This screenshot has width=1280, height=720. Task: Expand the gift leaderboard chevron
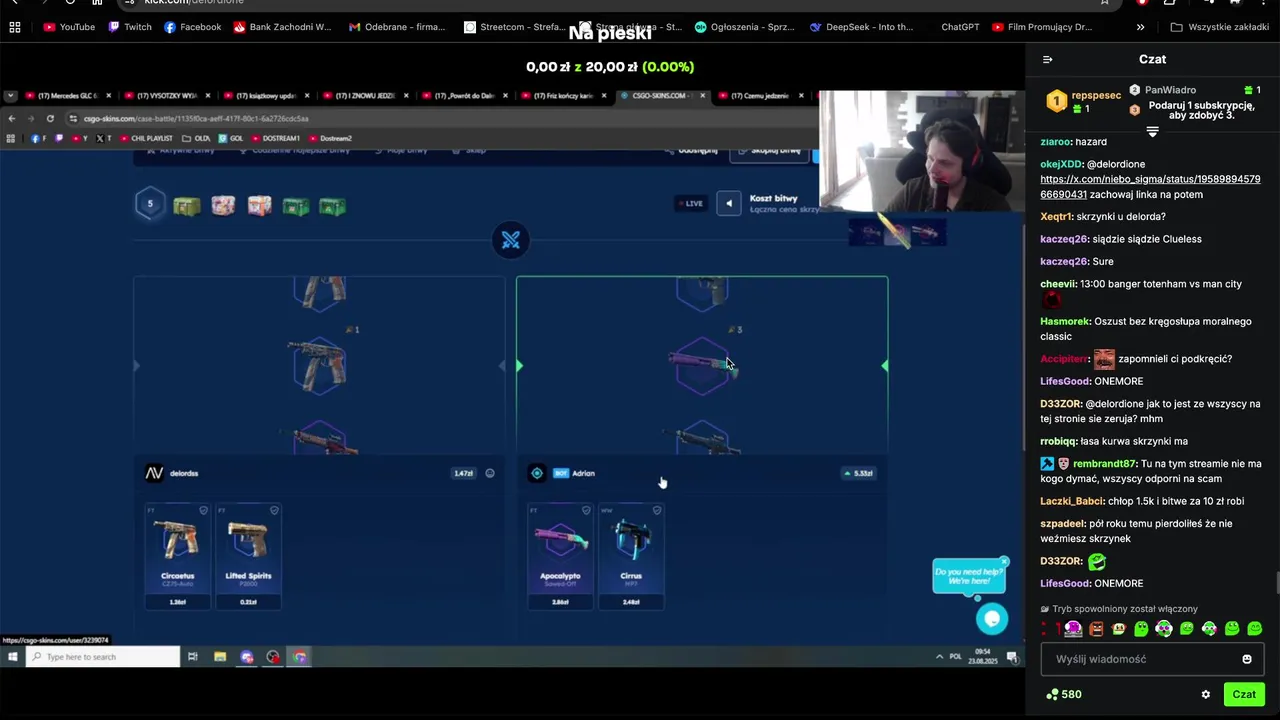pyautogui.click(x=1152, y=132)
